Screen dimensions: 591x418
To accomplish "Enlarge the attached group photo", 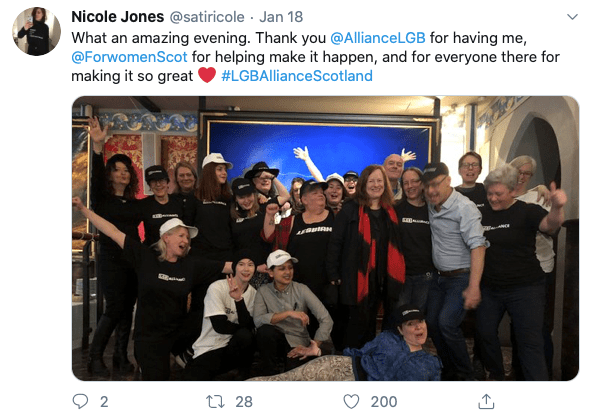I will (x=325, y=238).
